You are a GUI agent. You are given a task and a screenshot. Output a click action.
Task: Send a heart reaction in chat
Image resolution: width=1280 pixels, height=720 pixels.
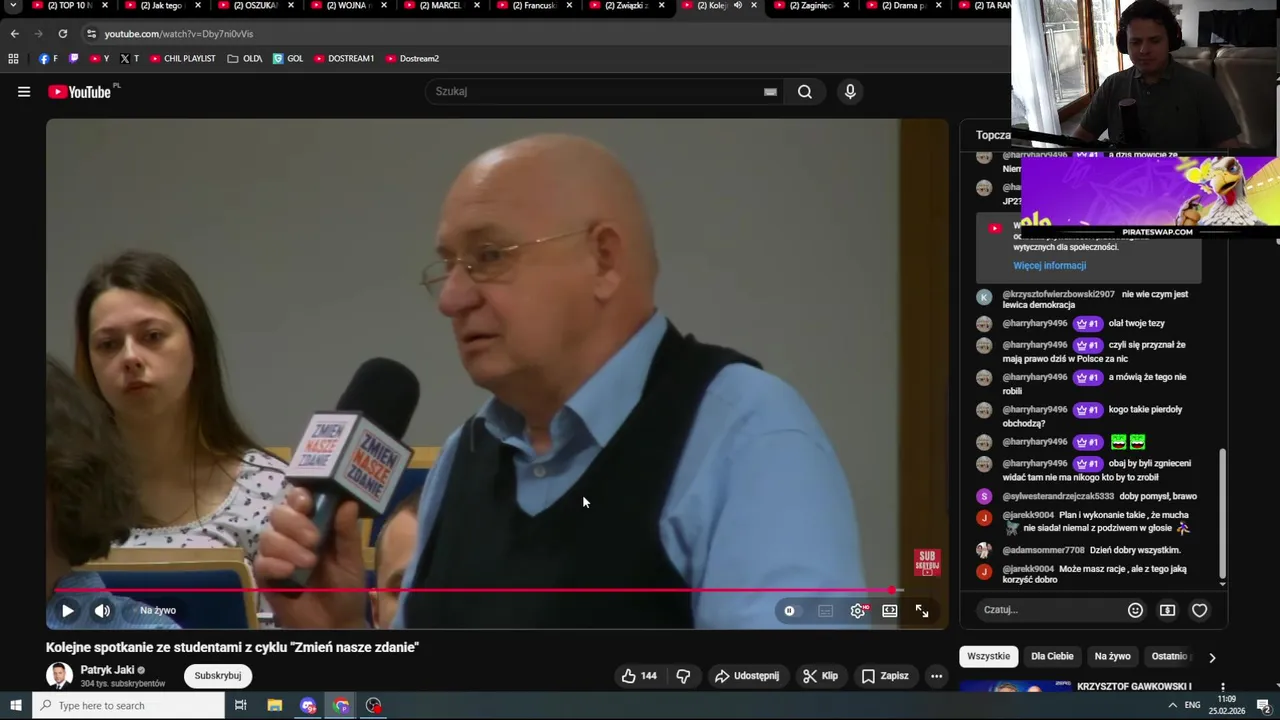pyautogui.click(x=1199, y=610)
